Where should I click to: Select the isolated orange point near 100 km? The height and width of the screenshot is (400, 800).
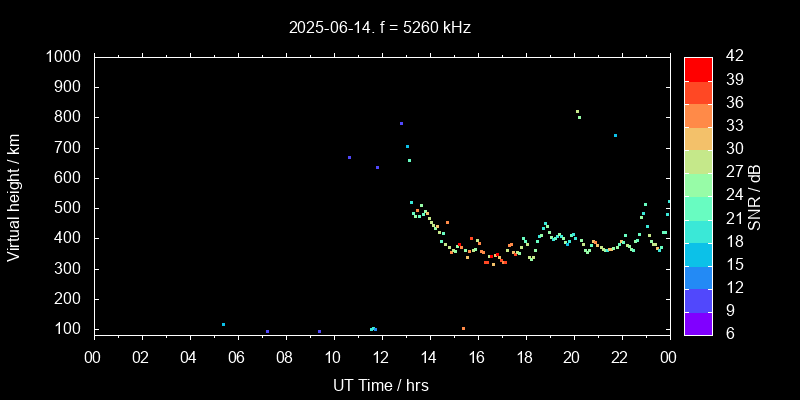point(463,328)
